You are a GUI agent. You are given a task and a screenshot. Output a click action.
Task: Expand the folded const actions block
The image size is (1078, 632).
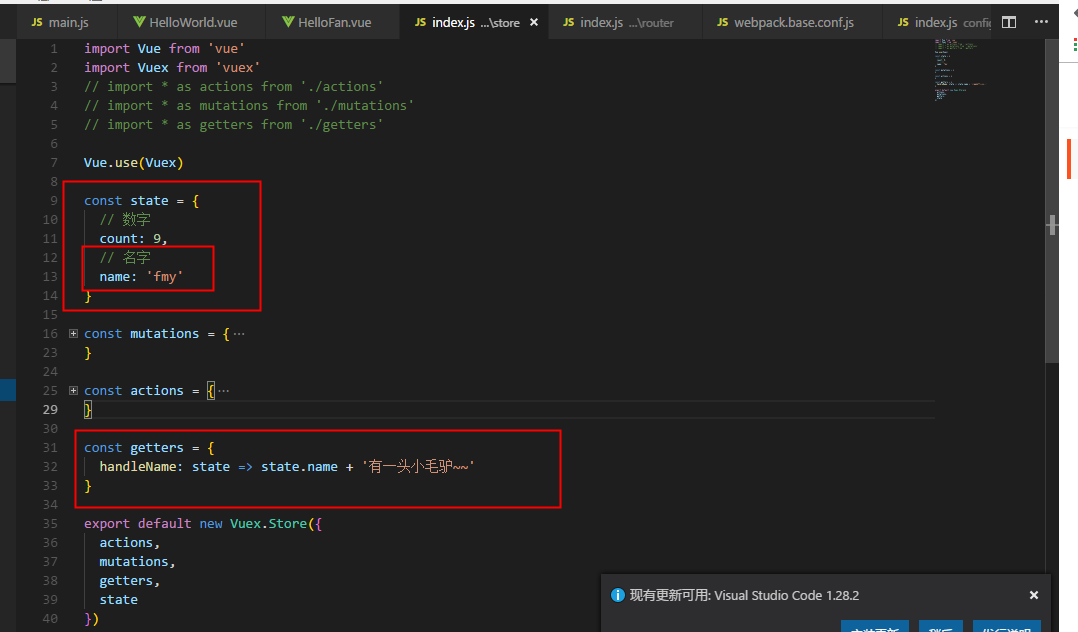[x=74, y=391]
